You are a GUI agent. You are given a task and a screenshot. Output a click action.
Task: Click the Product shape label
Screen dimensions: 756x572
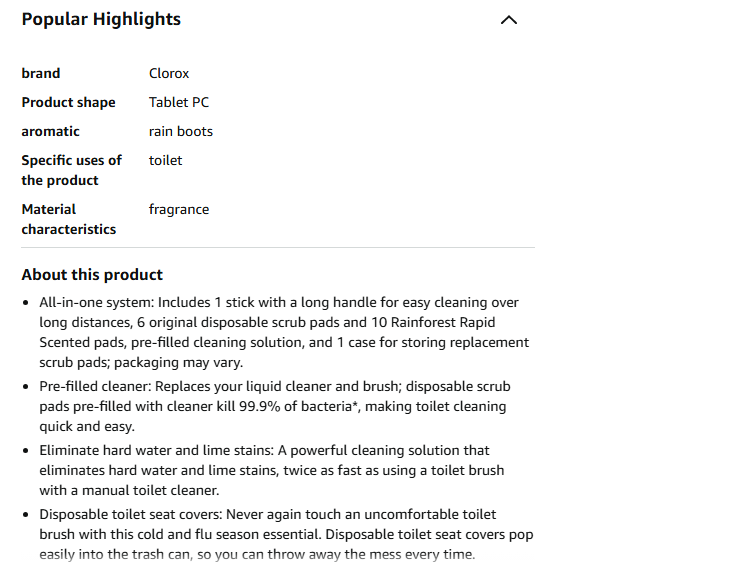[68, 102]
